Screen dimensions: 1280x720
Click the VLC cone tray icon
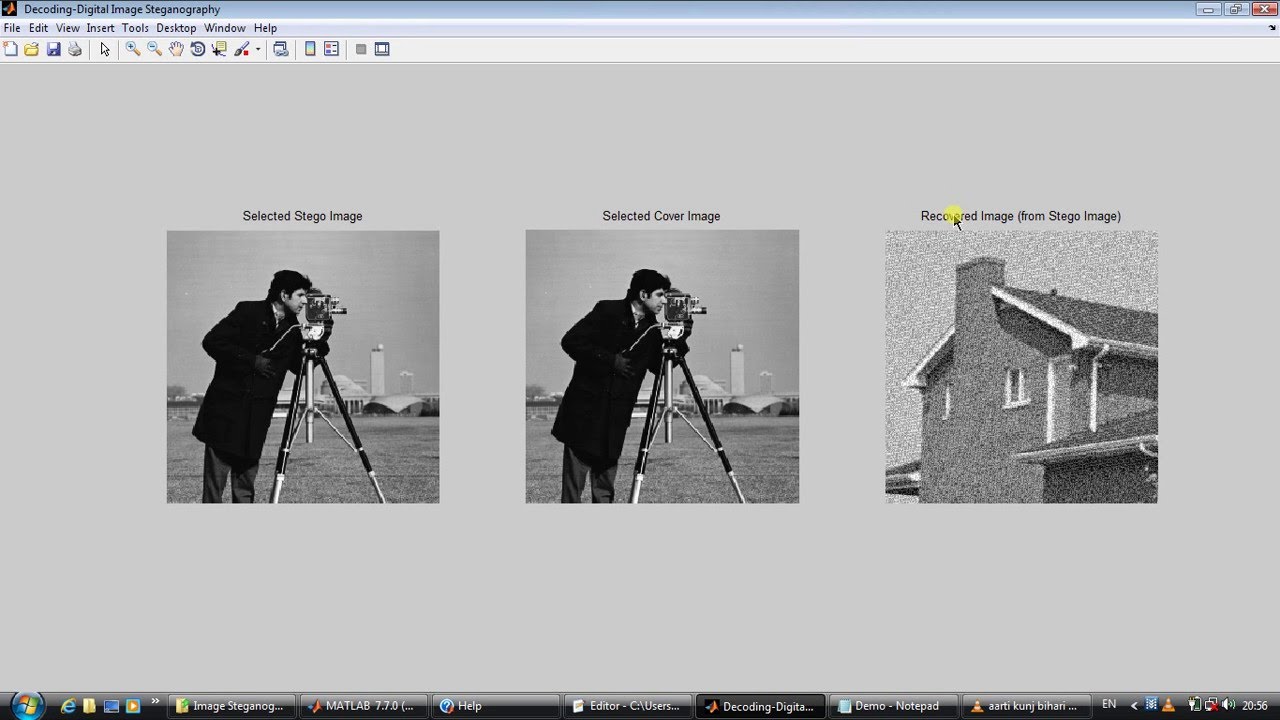[x=1168, y=705]
